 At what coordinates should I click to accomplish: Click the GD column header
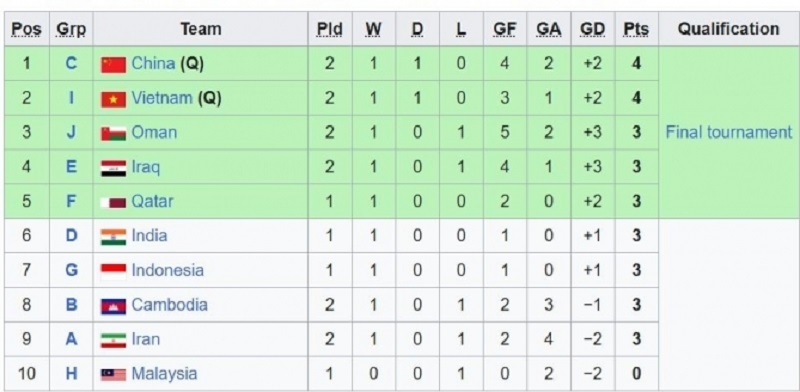592,29
